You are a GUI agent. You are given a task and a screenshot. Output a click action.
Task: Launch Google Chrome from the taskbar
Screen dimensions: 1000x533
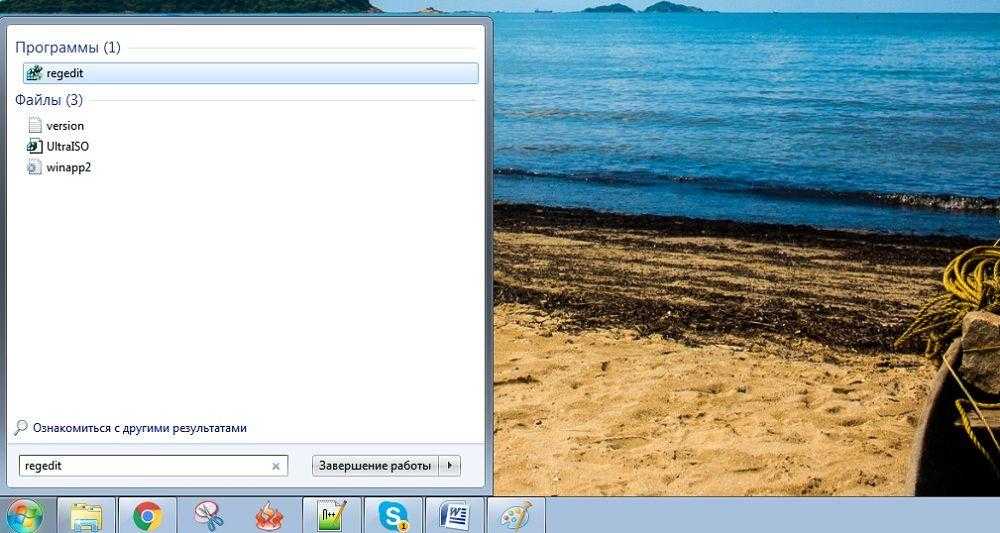148,516
